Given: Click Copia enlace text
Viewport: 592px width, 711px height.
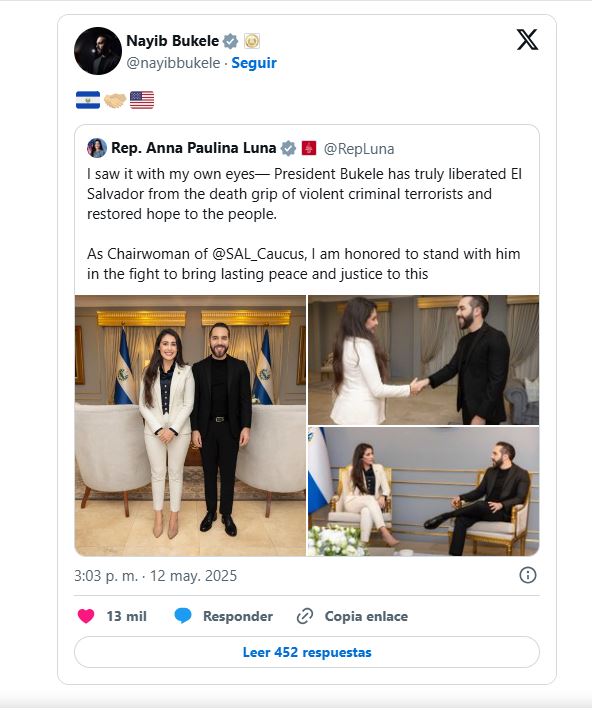Looking at the screenshot, I should 366,616.
